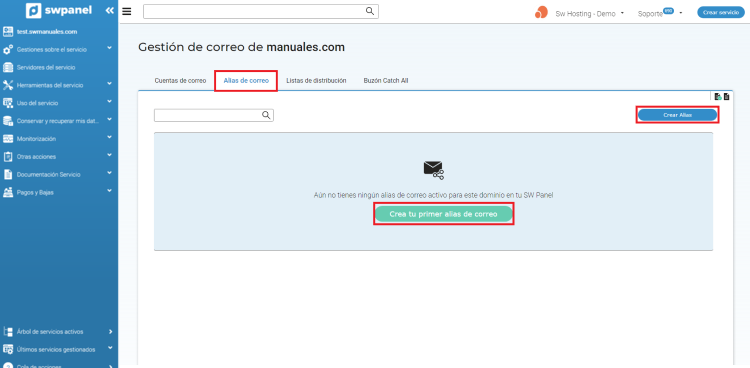Viewport: 750px width, 368px height.
Task: Expand Uso del servicio chevron
Action: (x=110, y=101)
